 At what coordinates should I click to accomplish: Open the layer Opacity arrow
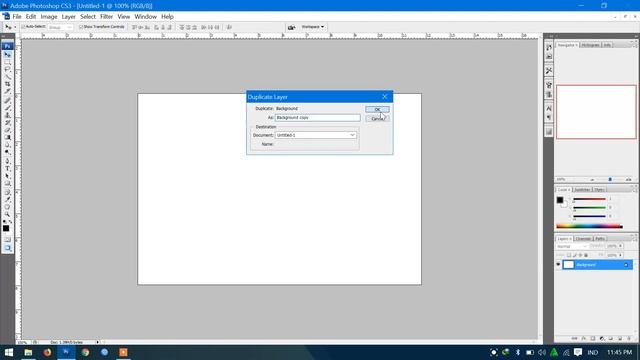[x=620, y=246]
